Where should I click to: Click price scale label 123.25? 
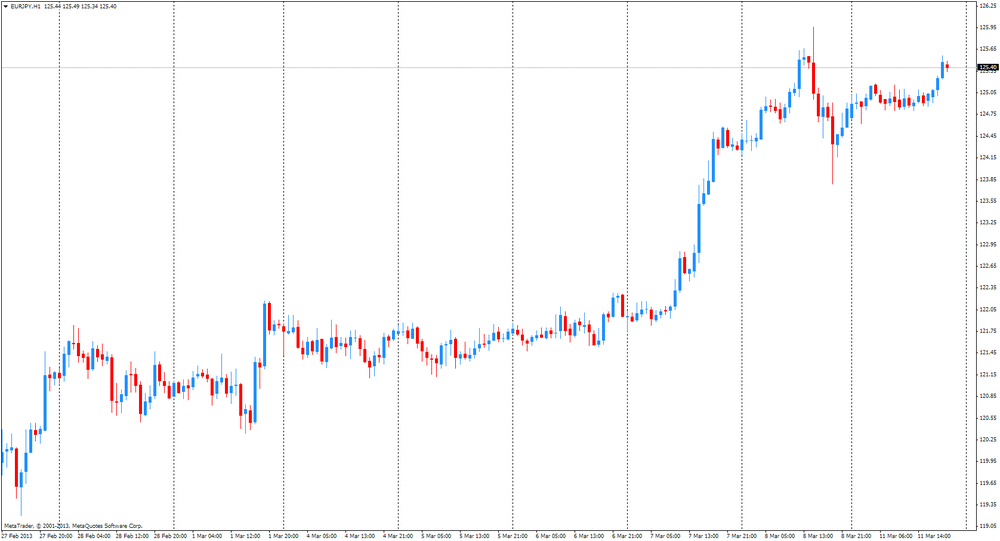[988, 222]
